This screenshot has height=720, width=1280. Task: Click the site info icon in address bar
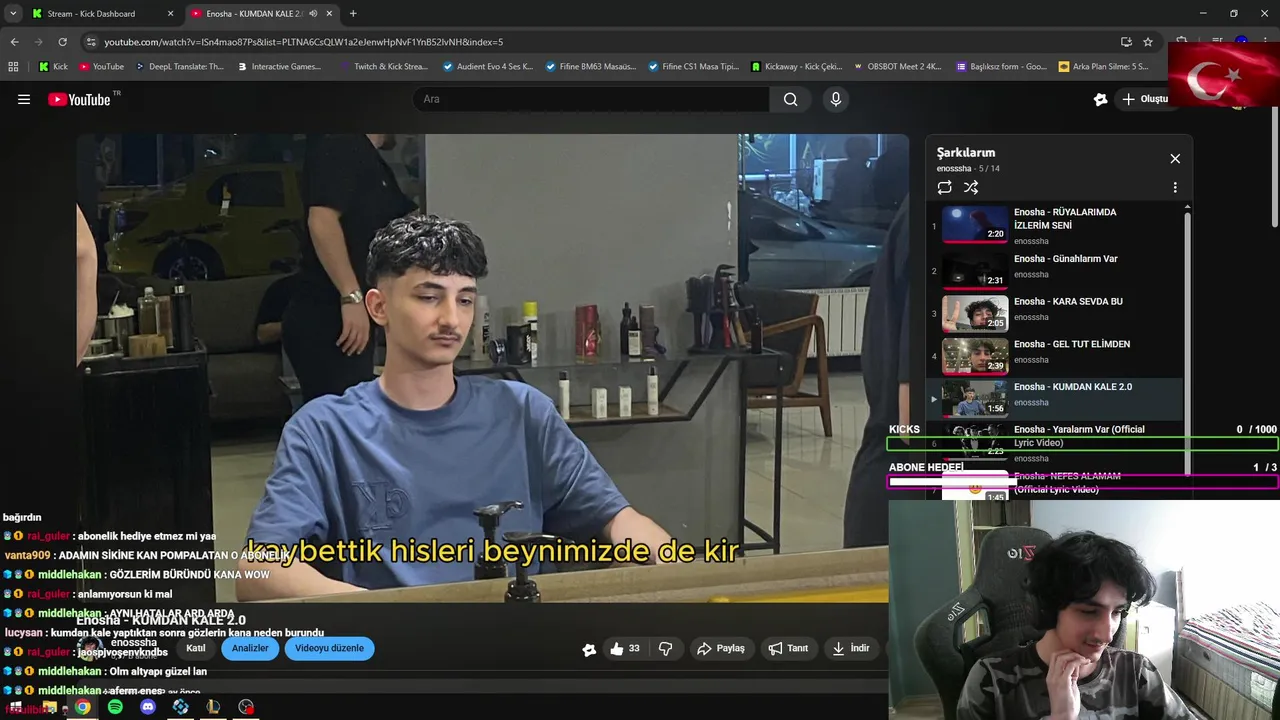(91, 42)
